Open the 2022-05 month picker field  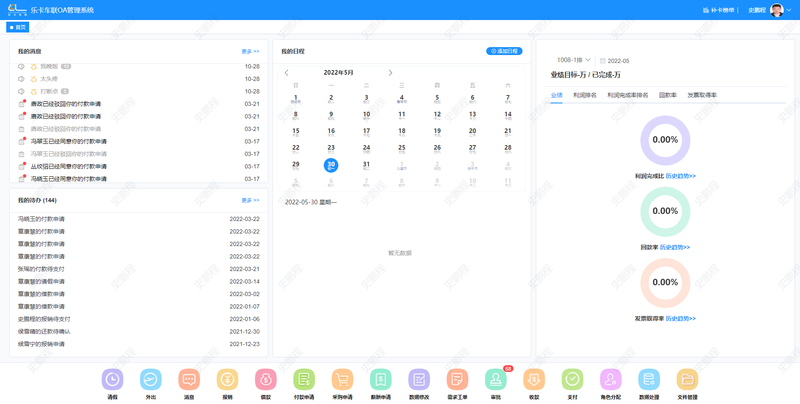click(618, 61)
